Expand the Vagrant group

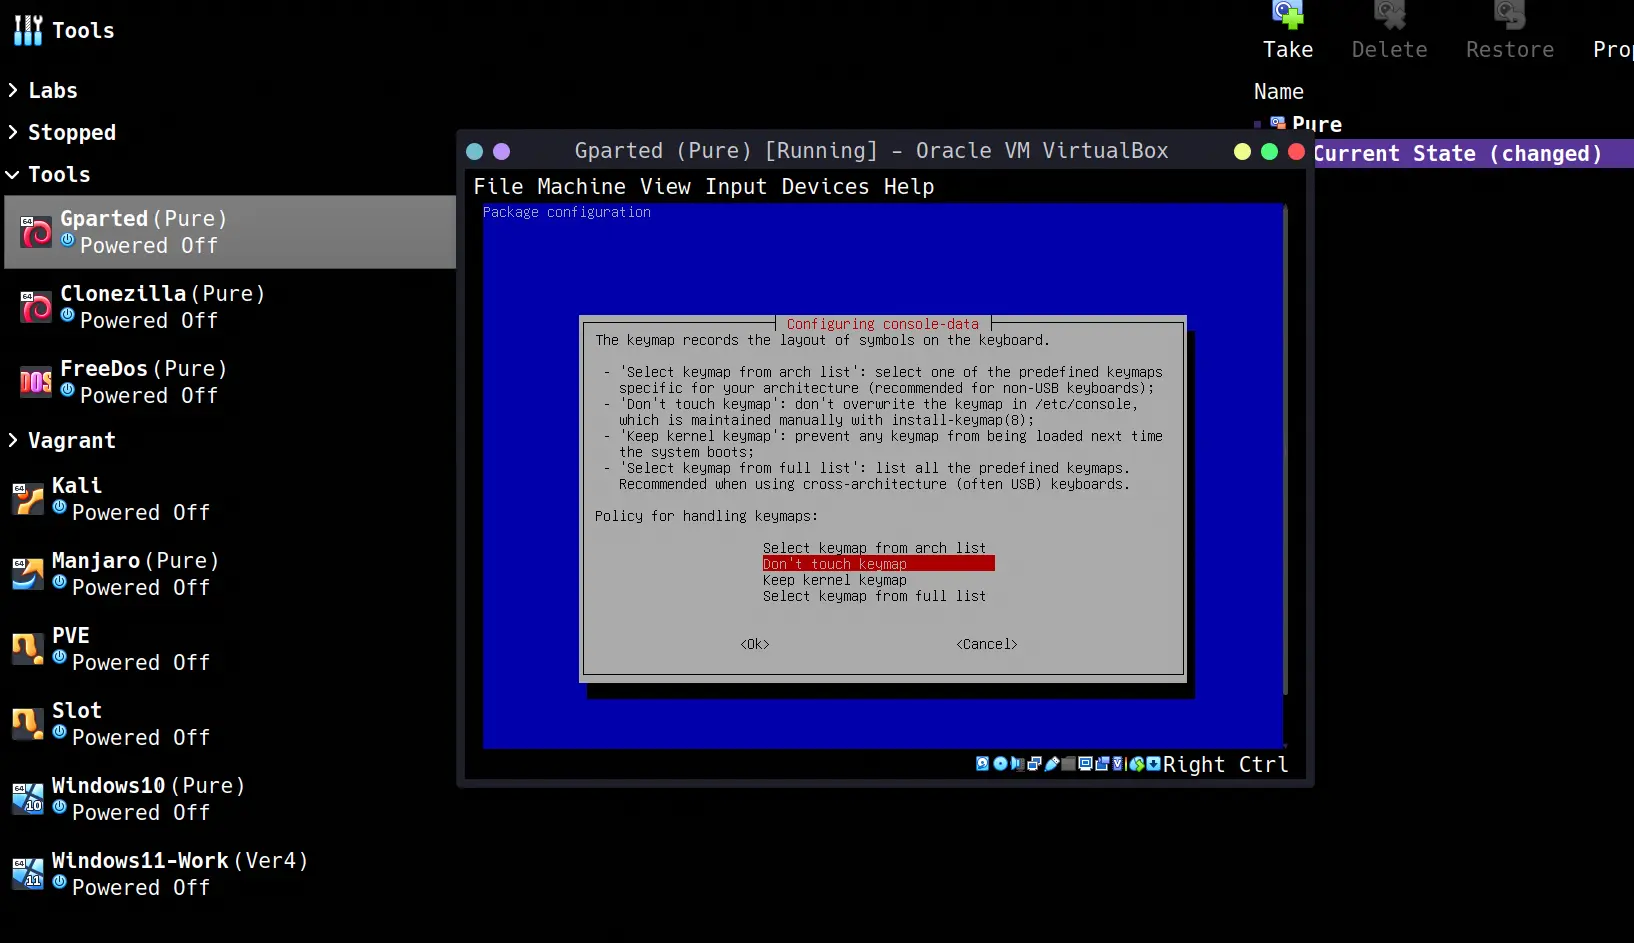(13, 440)
